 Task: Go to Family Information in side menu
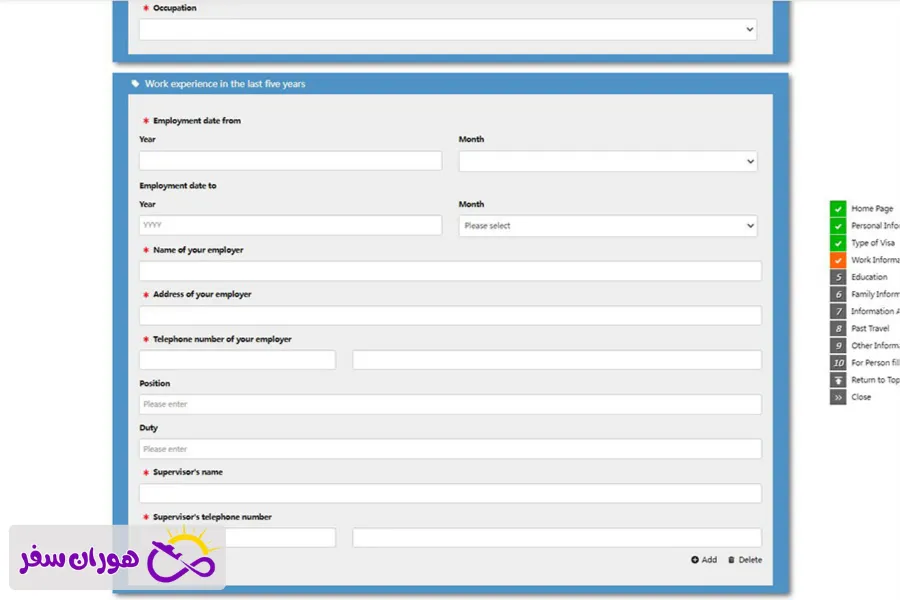coord(874,294)
